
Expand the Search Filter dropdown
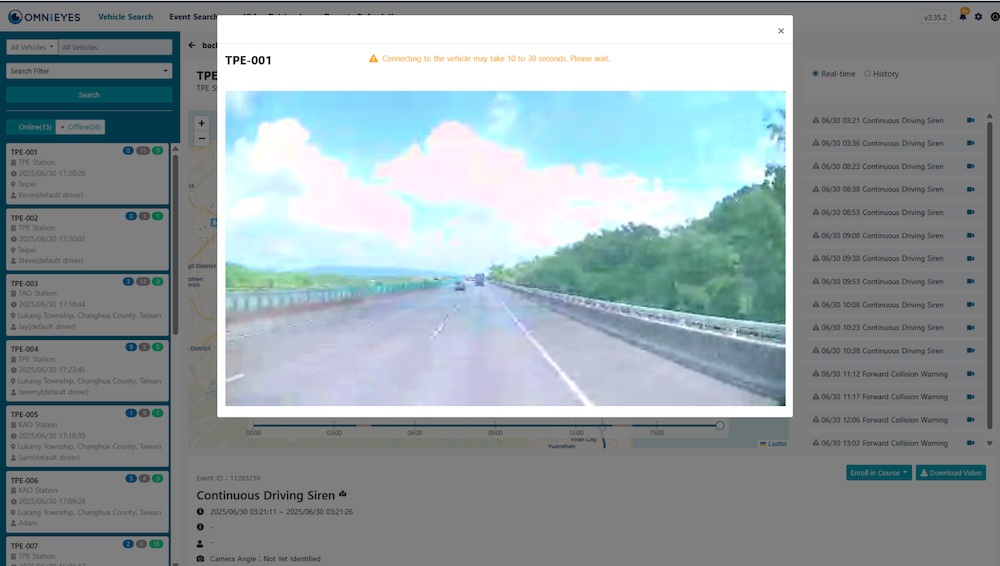coord(89,71)
